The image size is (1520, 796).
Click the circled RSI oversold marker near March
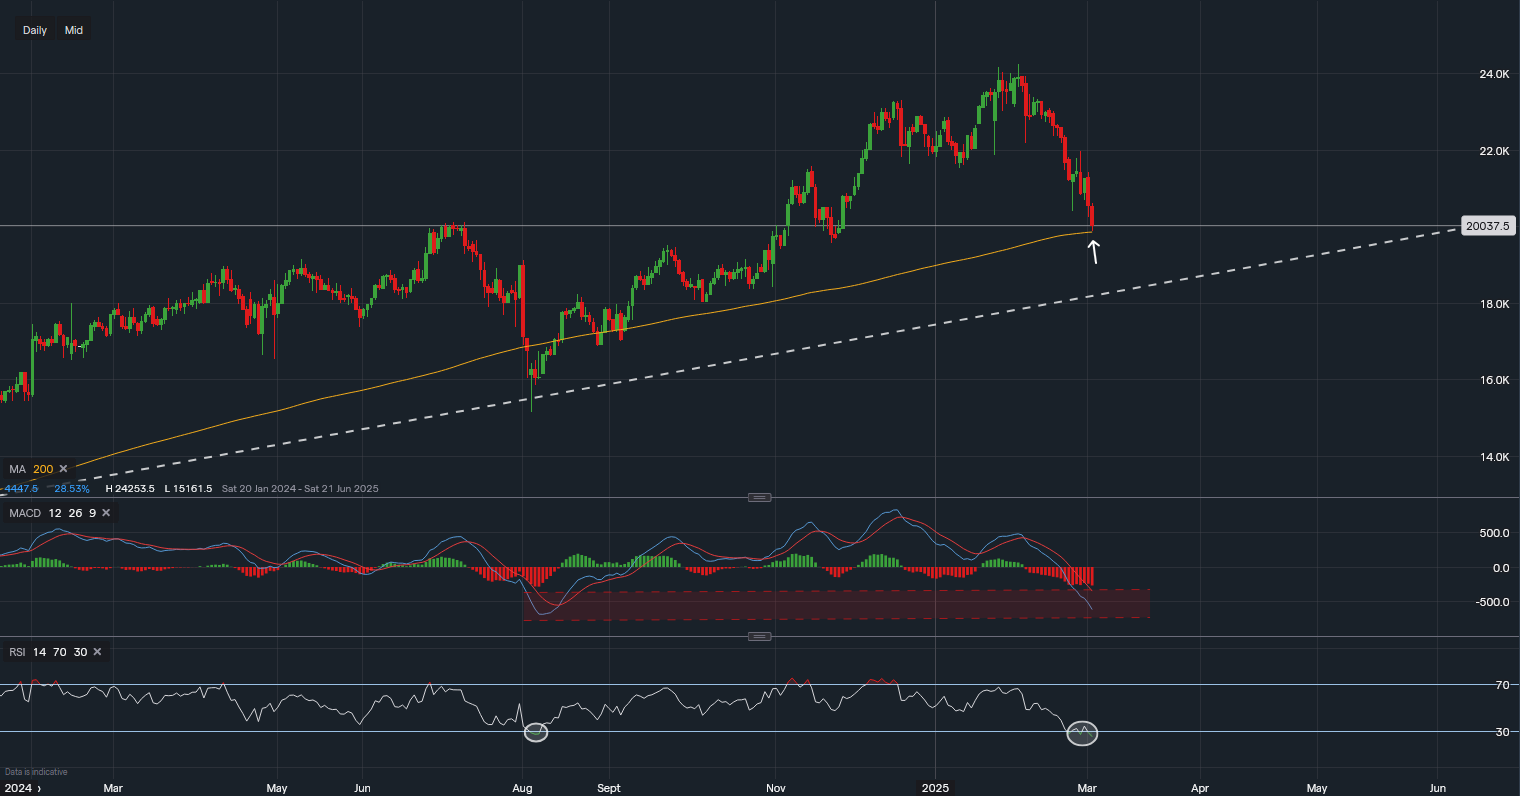(1083, 733)
